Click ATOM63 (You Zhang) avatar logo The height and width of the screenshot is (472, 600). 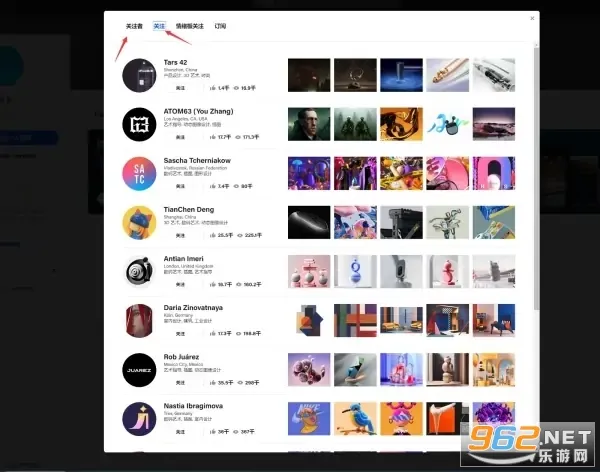click(x=139, y=125)
